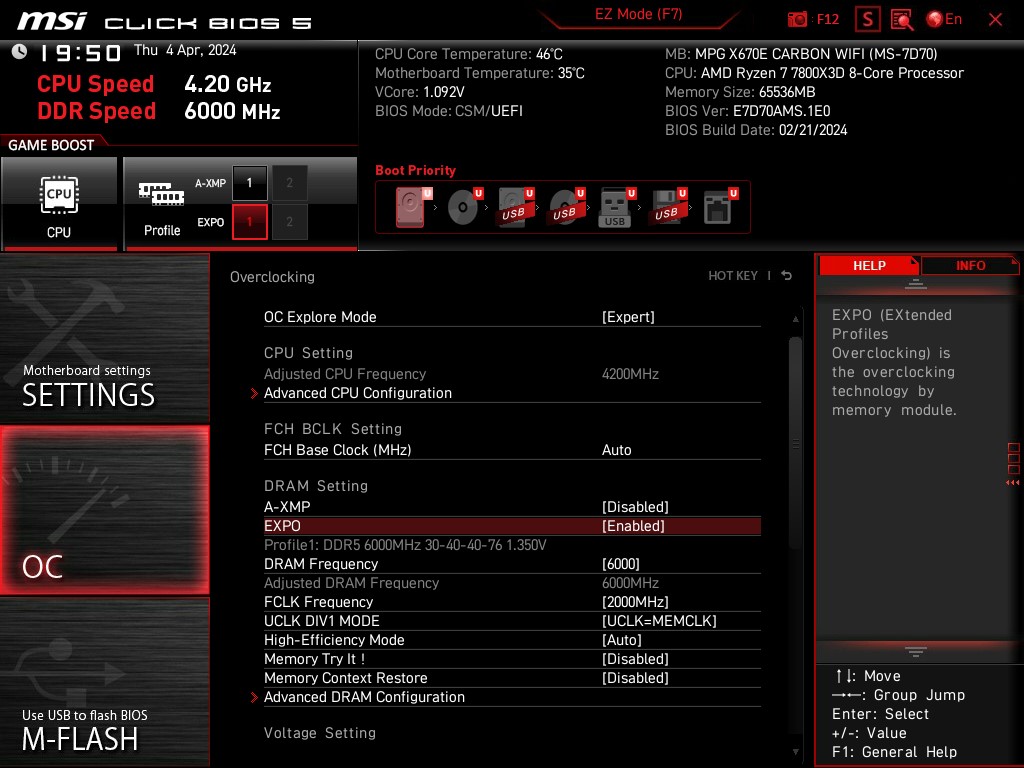Toggle EXPO profile 2
Viewport: 1024px width, 768px height.
(289, 222)
